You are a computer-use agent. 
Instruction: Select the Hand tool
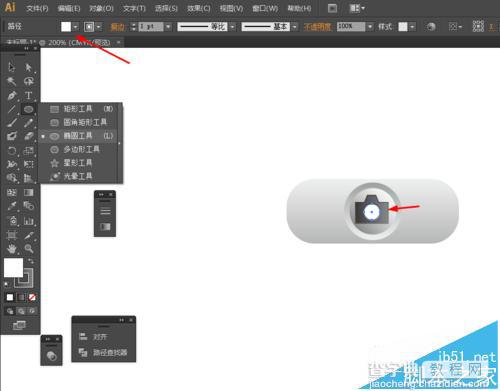(x=12, y=249)
